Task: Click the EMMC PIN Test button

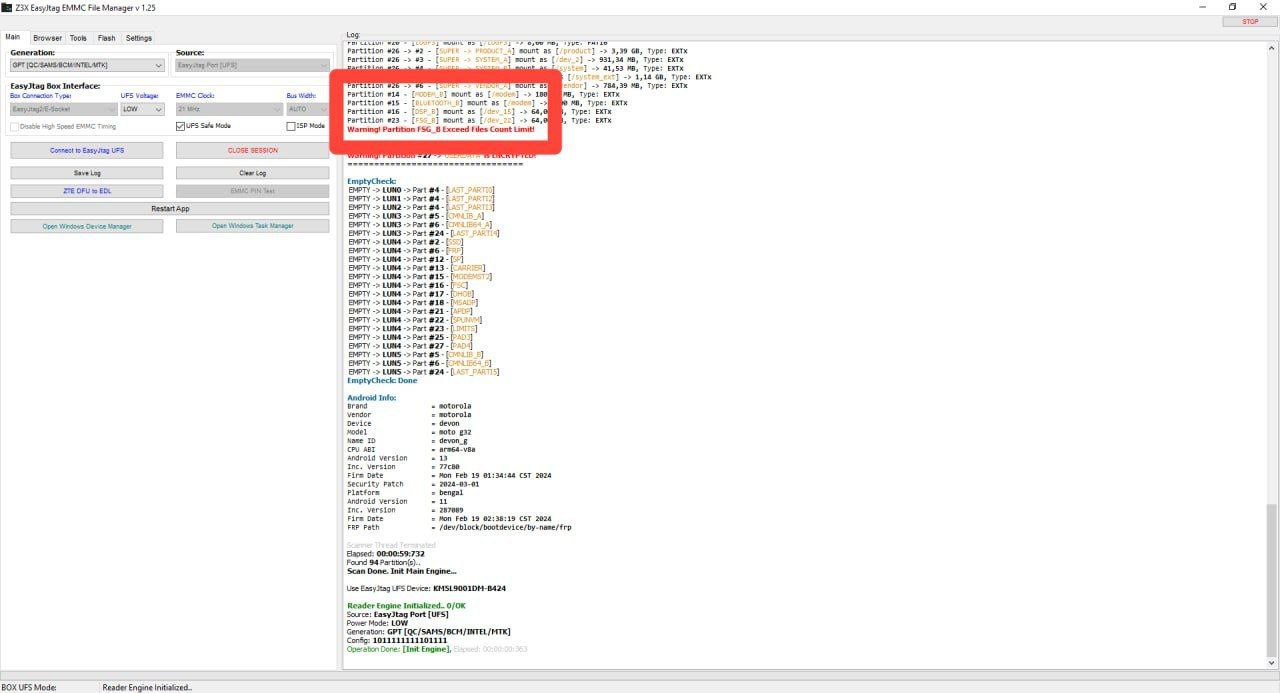Action: pos(252,191)
